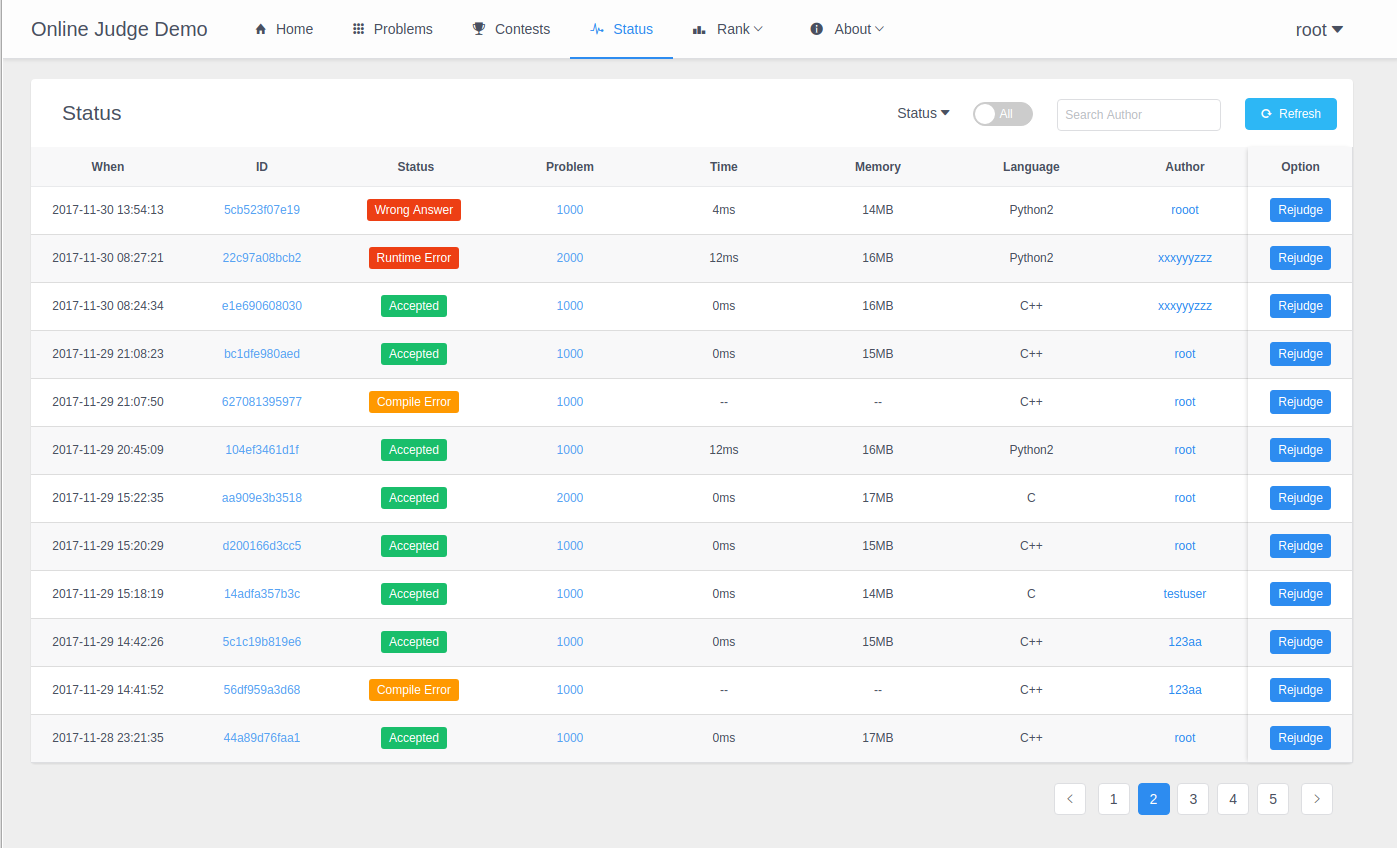The width and height of the screenshot is (1397, 848).
Task: Click the previous-page chevron control
Action: pos(1070,799)
